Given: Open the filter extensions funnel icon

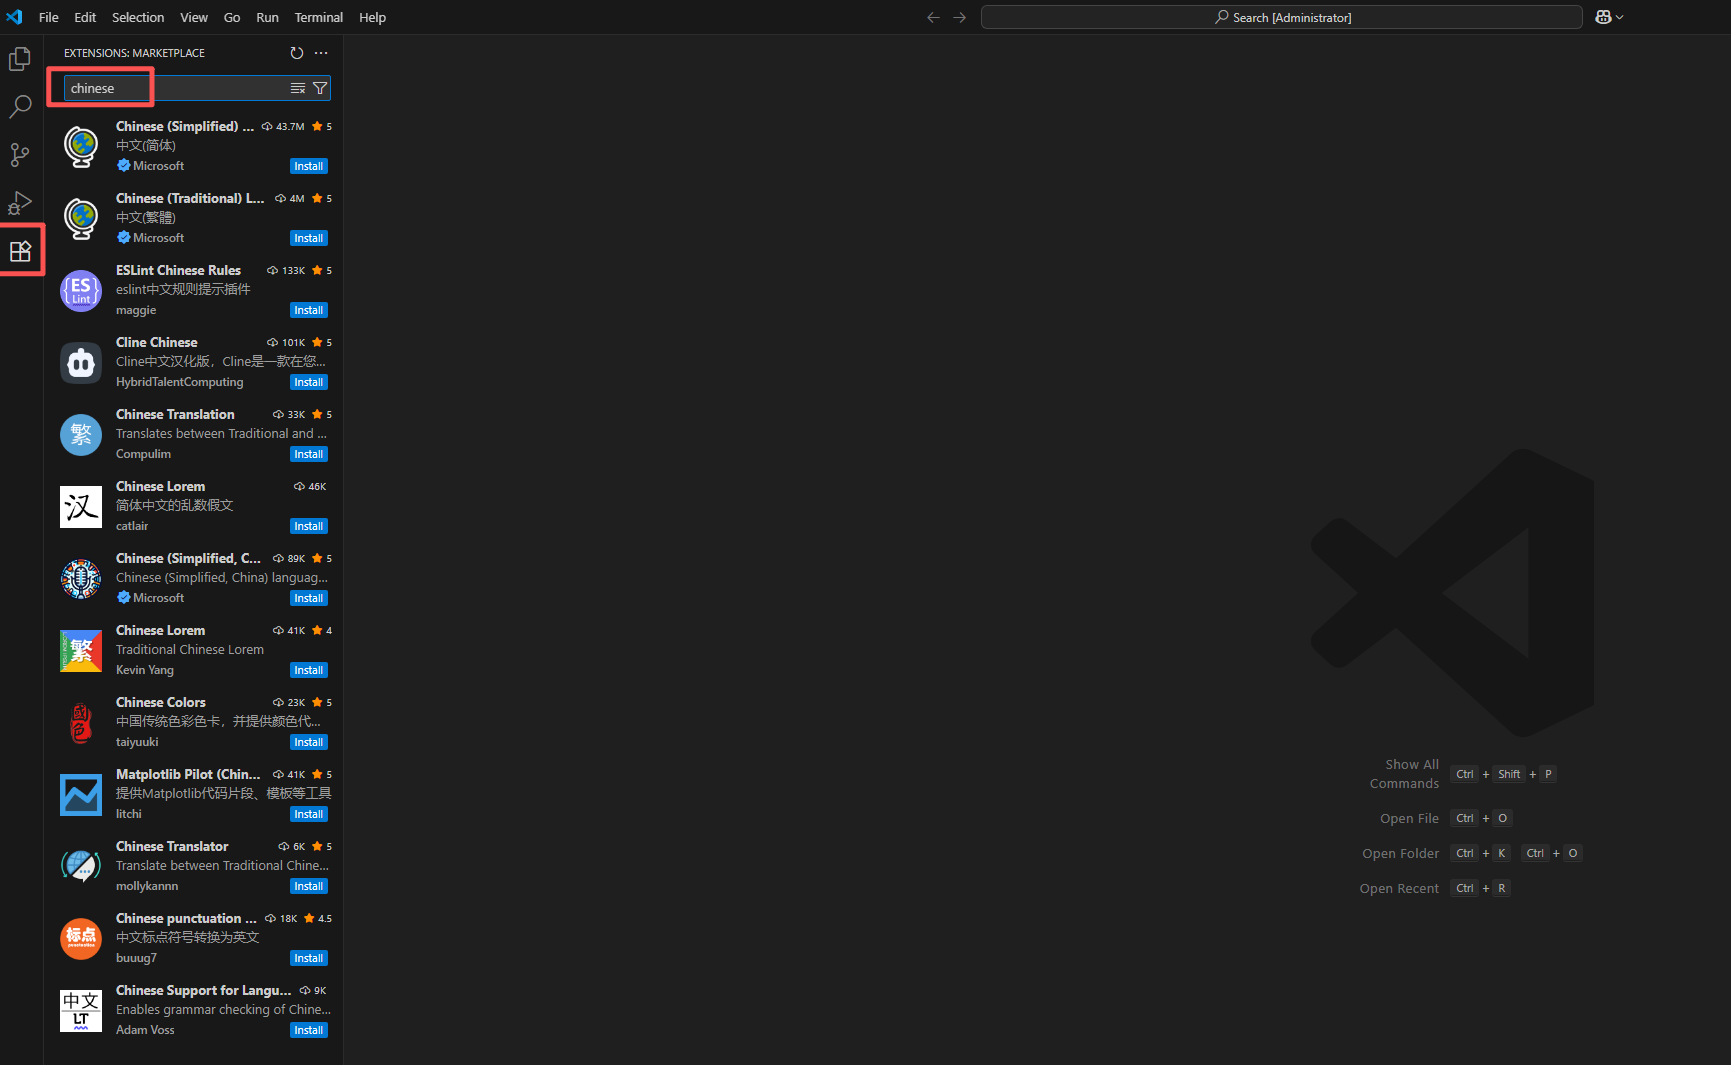Looking at the screenshot, I should (320, 88).
